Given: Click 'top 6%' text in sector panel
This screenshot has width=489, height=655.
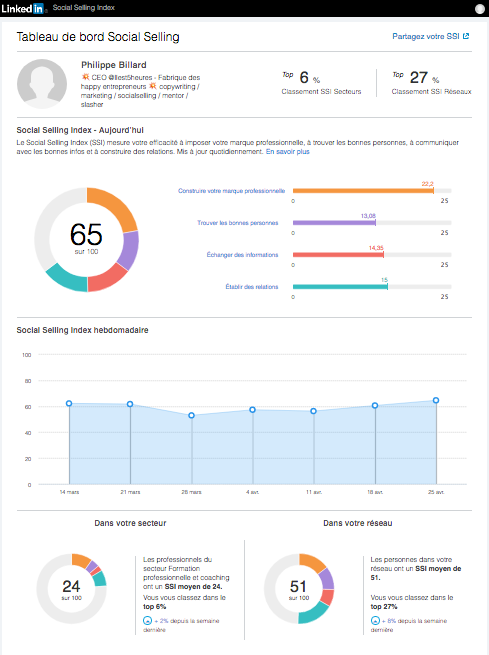Looking at the screenshot, I should click(155, 607).
